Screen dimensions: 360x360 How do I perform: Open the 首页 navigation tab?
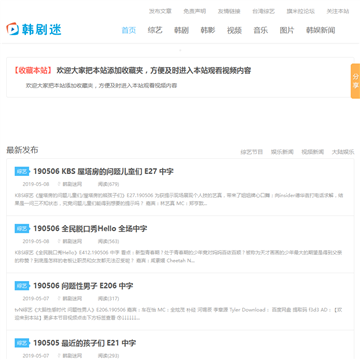[x=129, y=30]
